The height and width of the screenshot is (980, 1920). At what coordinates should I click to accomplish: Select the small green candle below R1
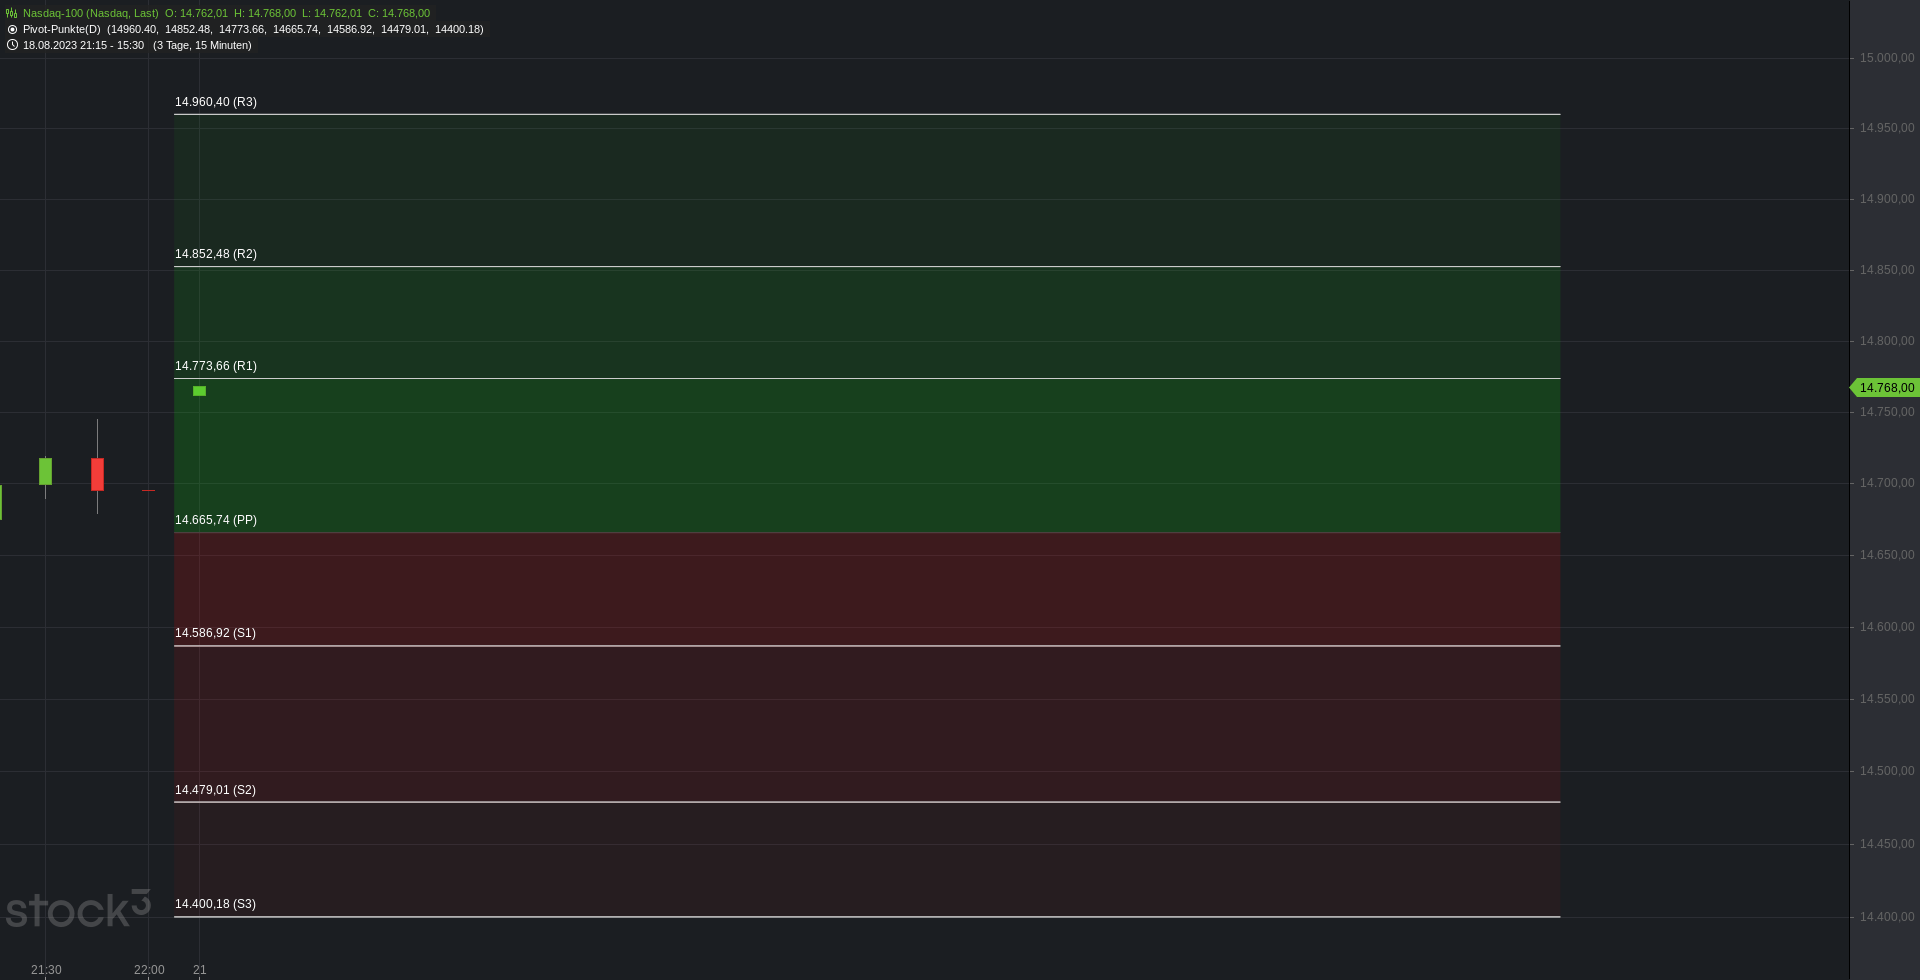(x=199, y=391)
